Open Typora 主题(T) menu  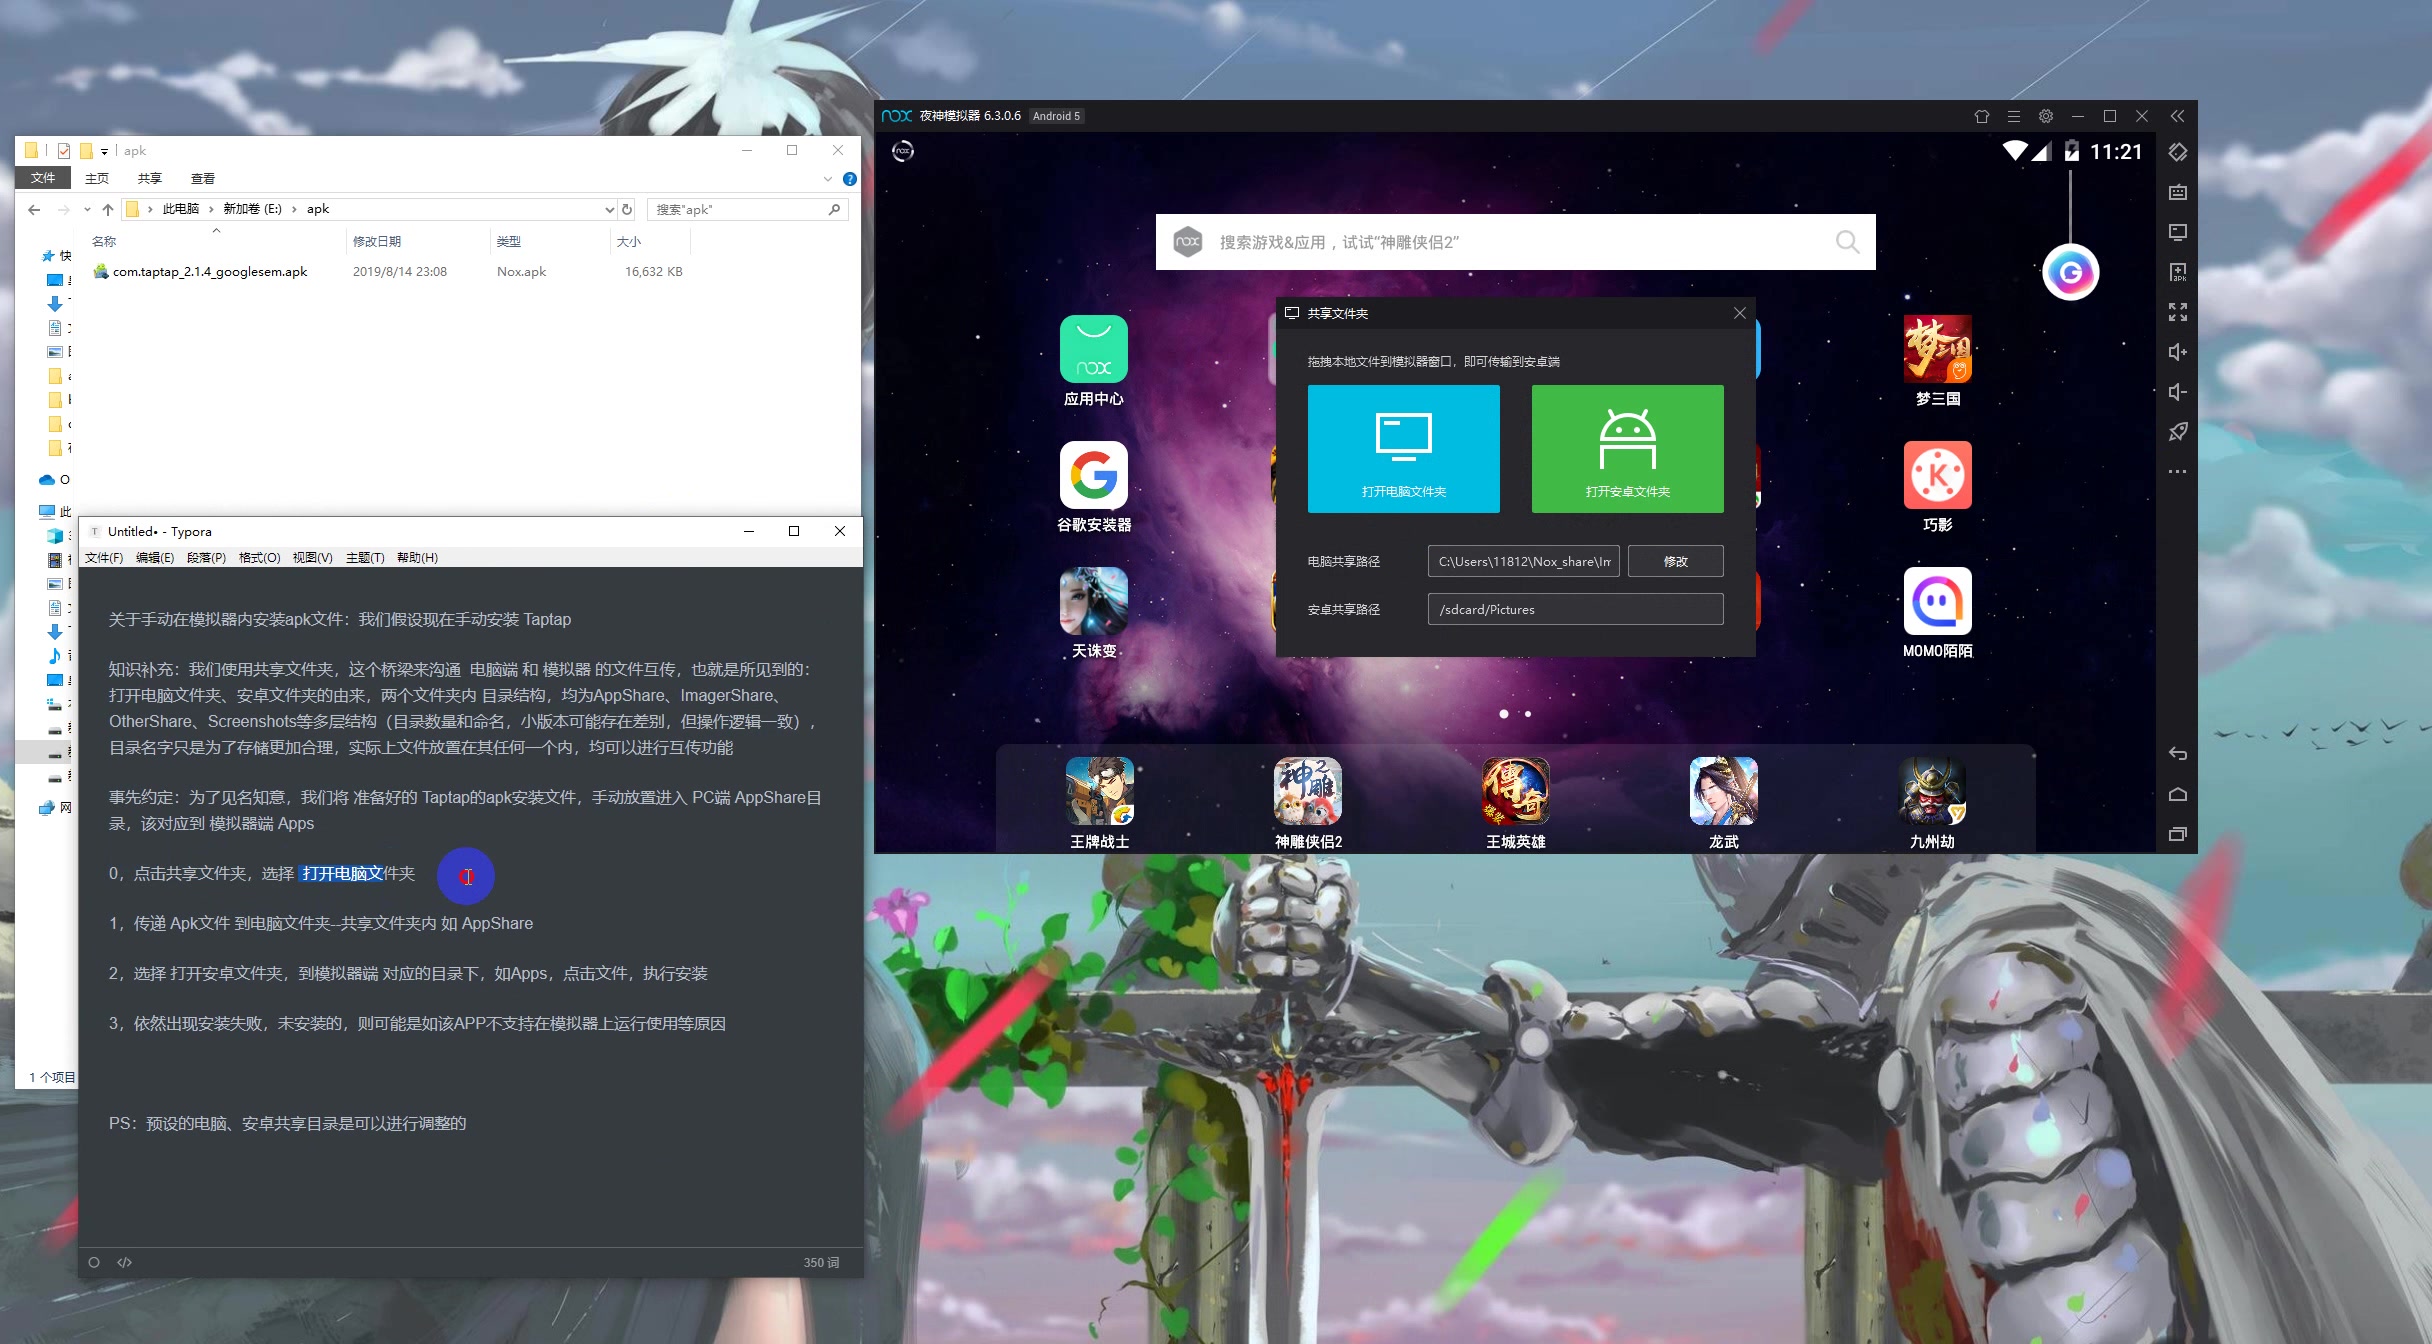[x=365, y=557]
